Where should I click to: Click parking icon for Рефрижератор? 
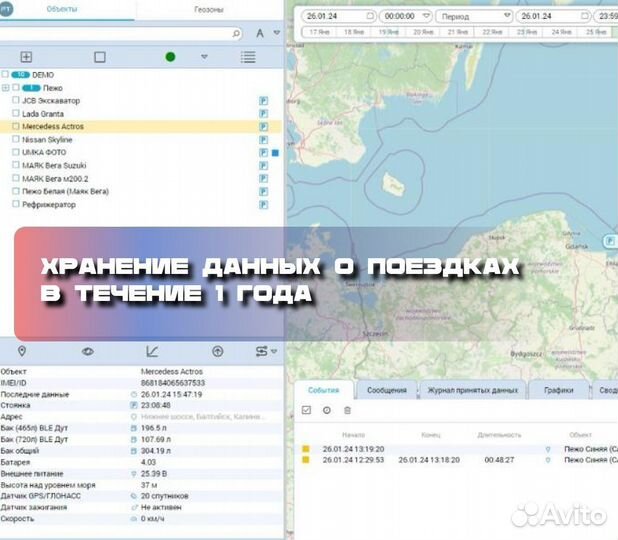point(264,205)
